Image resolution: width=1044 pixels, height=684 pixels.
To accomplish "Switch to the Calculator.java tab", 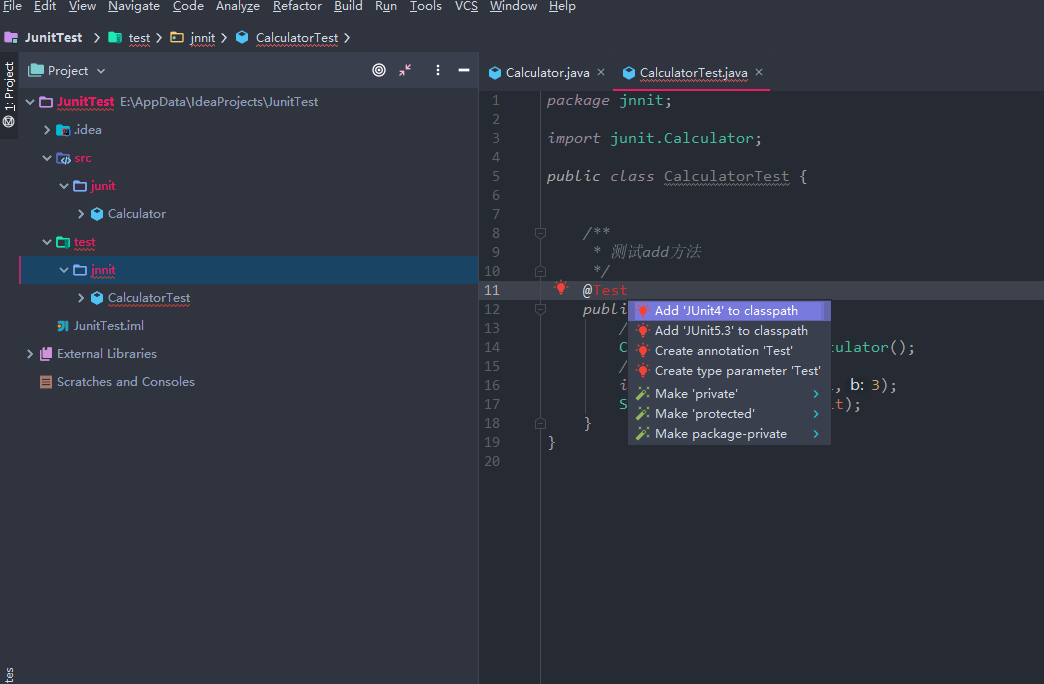I will click(546, 72).
